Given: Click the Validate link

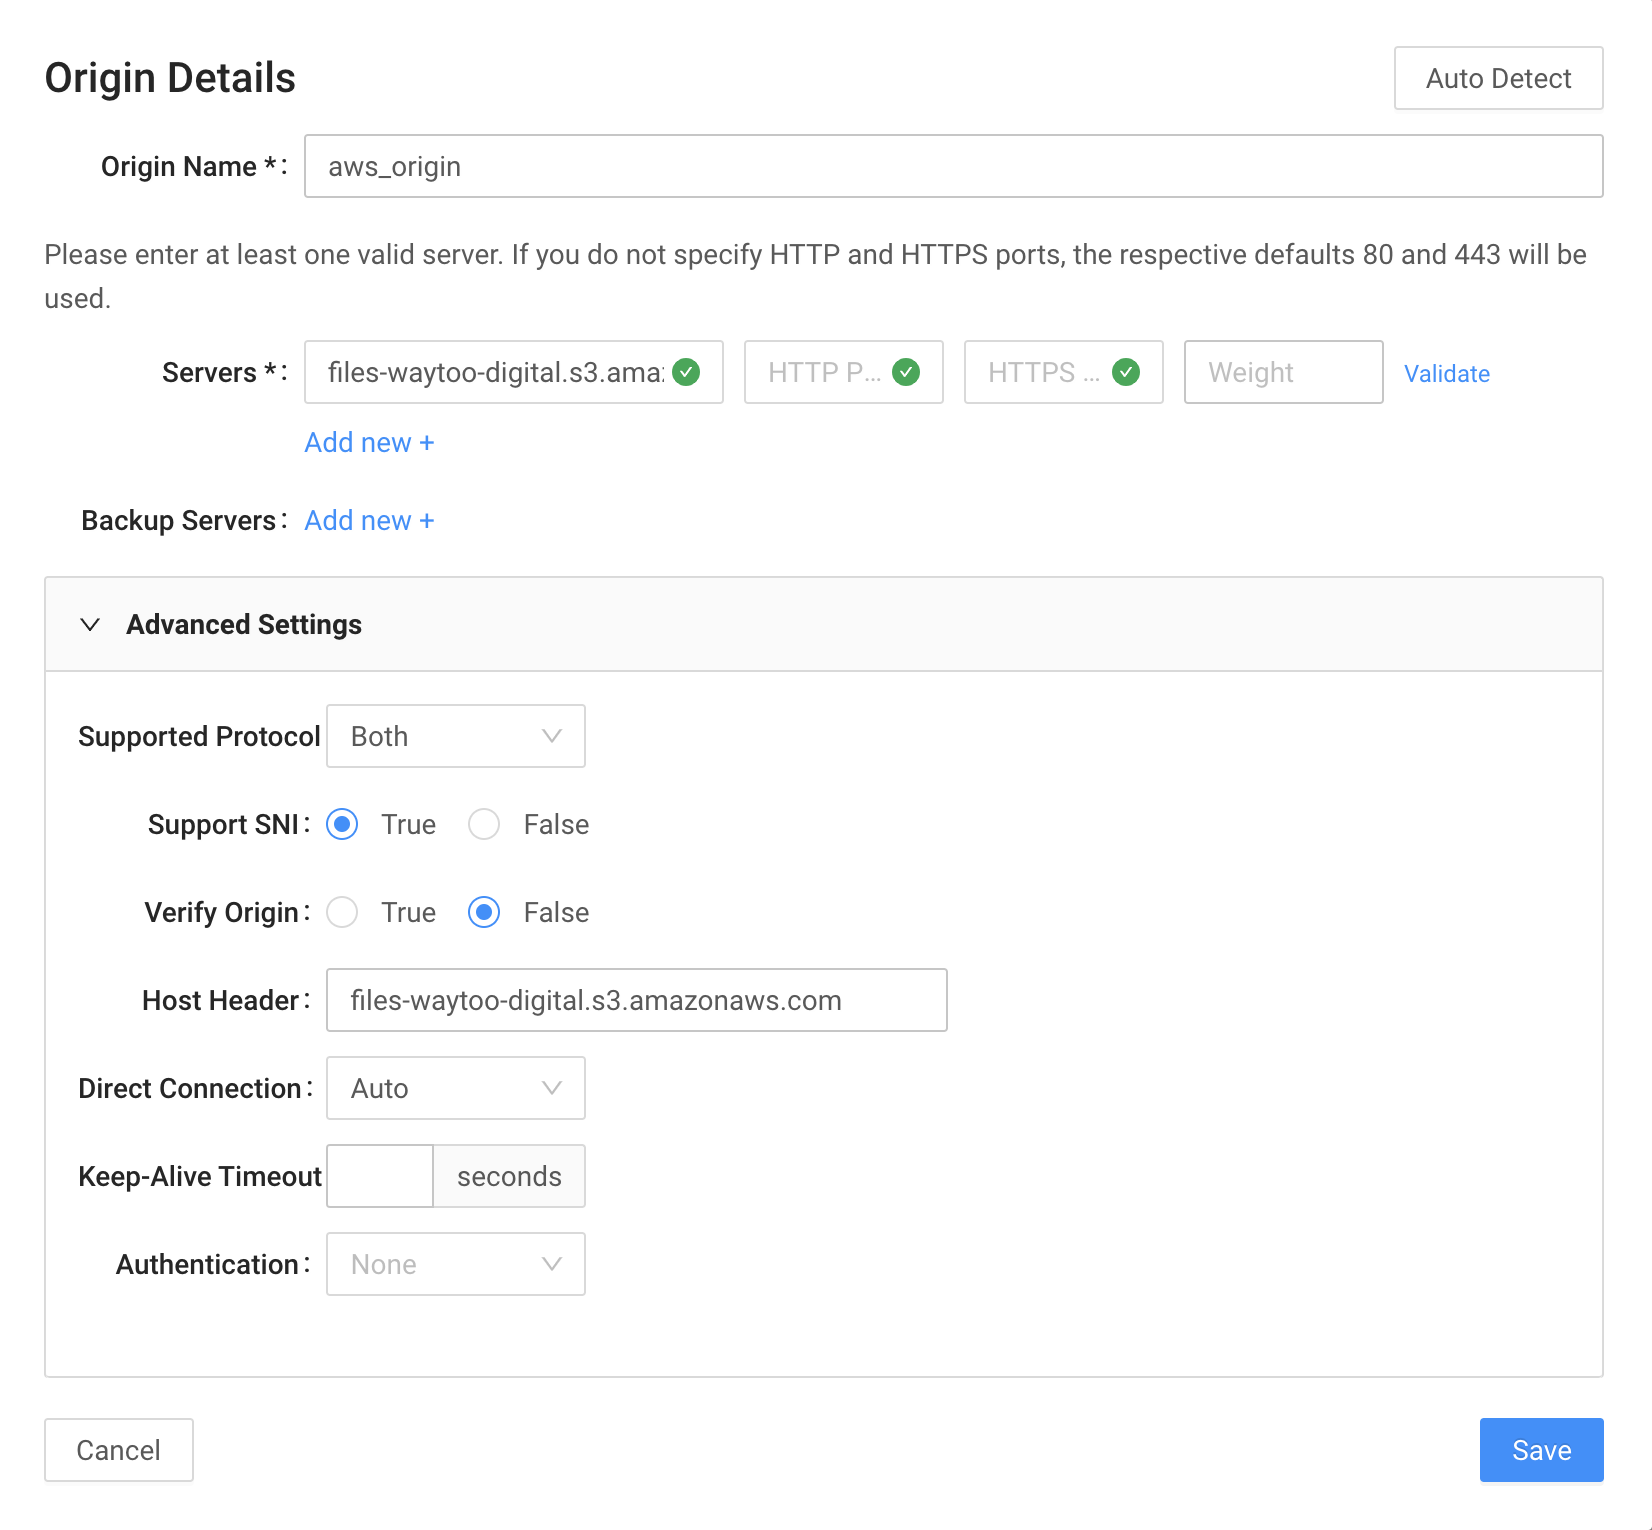Looking at the screenshot, I should [x=1446, y=373].
